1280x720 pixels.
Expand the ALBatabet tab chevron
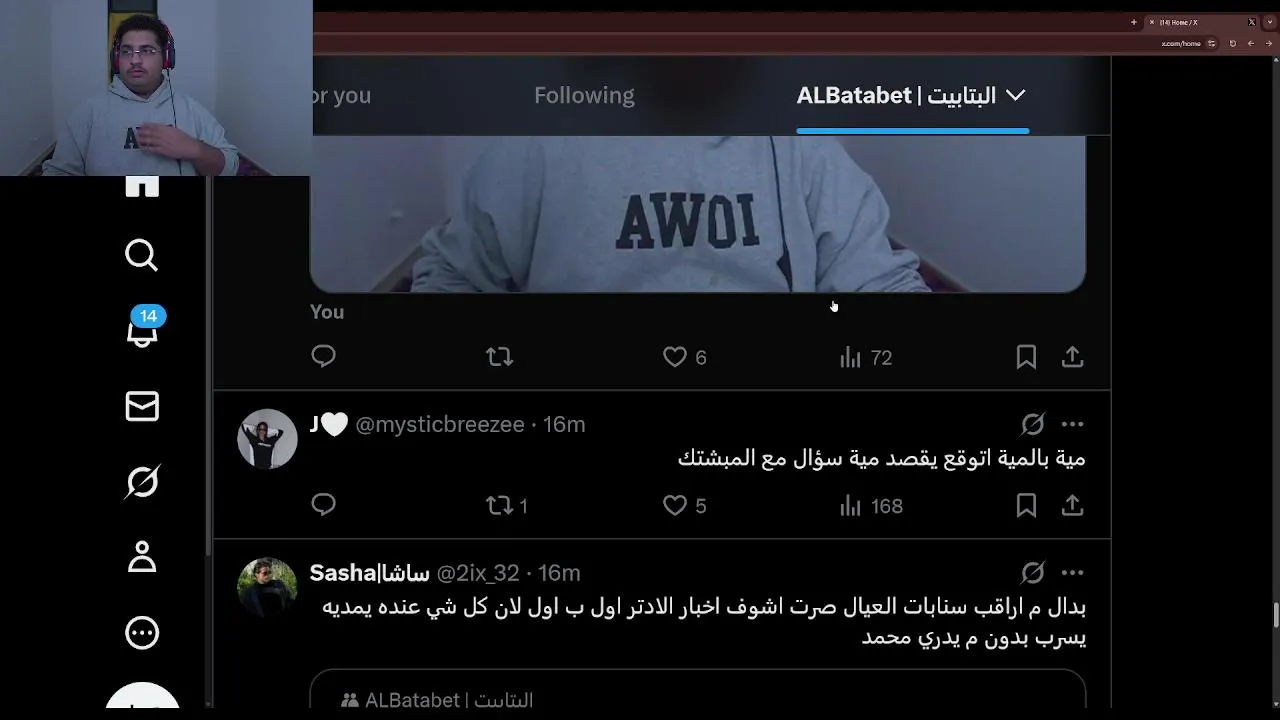tap(1015, 96)
